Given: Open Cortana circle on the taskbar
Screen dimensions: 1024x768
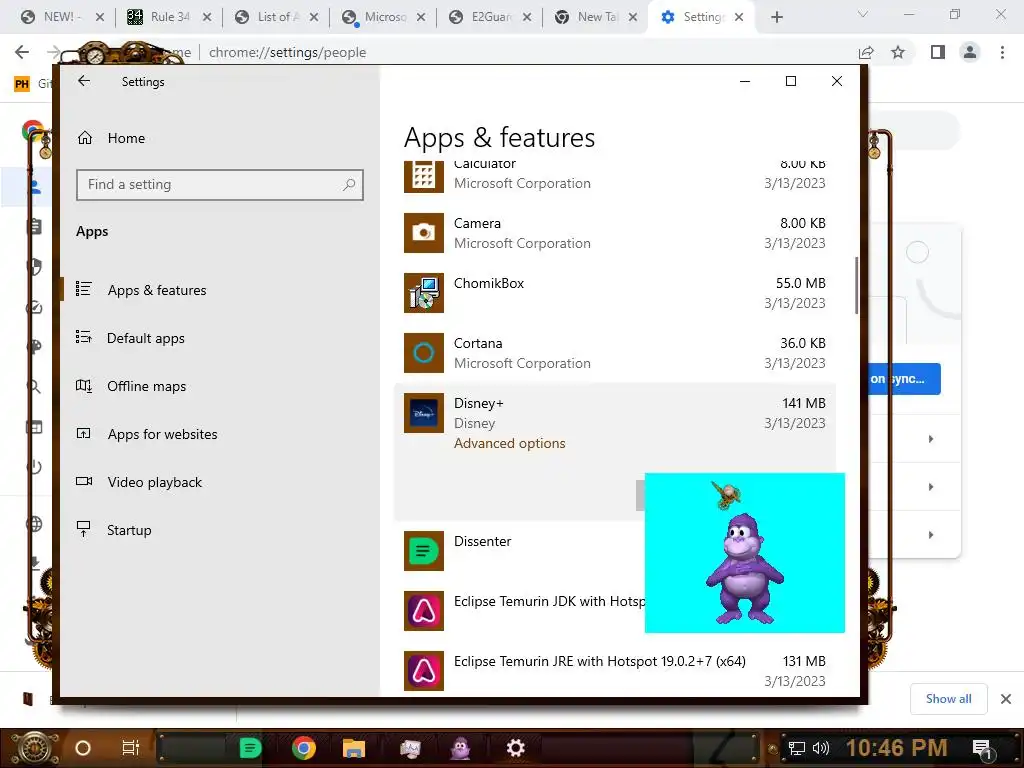Looking at the screenshot, I should (83, 748).
